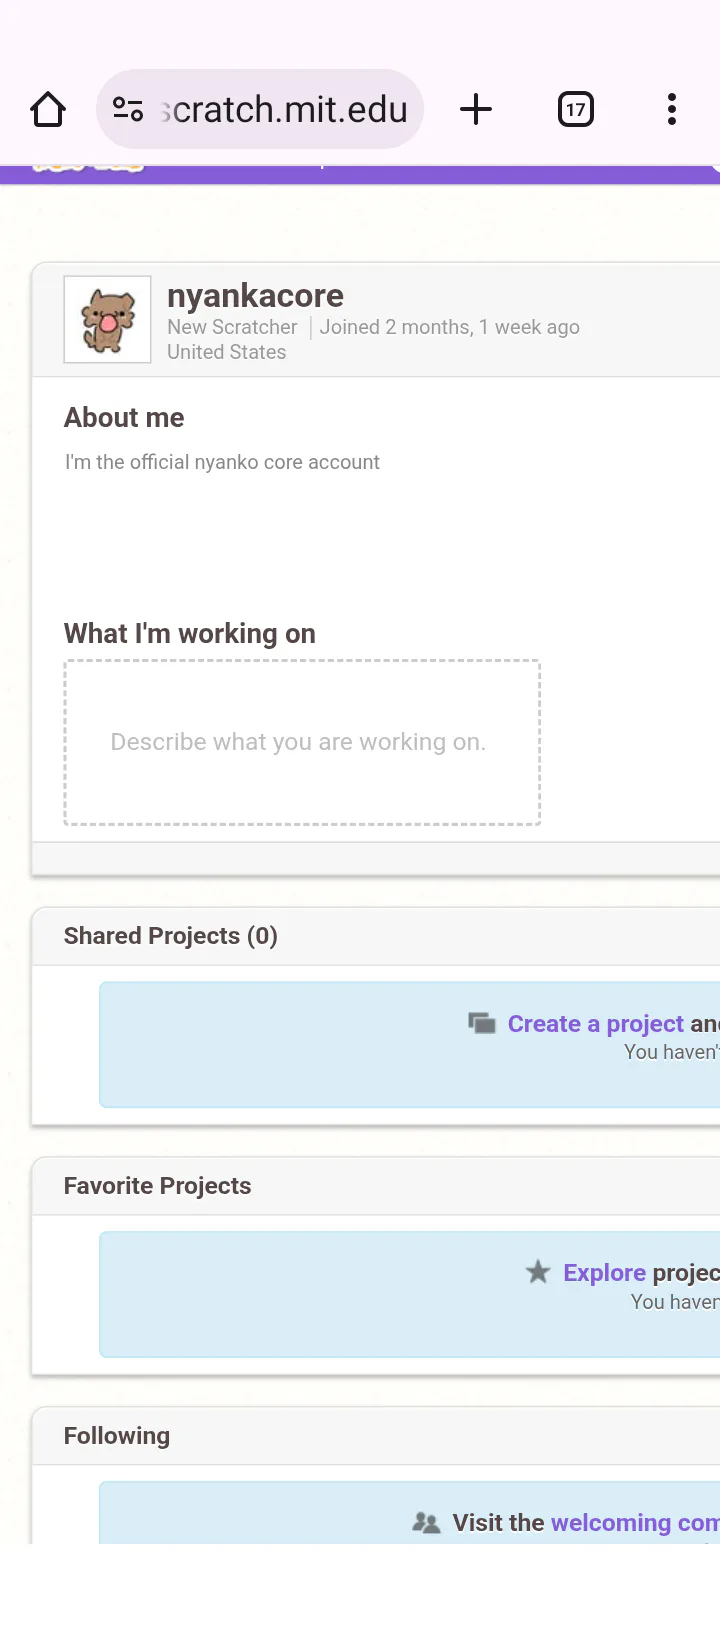Click the Favorite Projects header
The width and height of the screenshot is (720, 1640).
(158, 1186)
